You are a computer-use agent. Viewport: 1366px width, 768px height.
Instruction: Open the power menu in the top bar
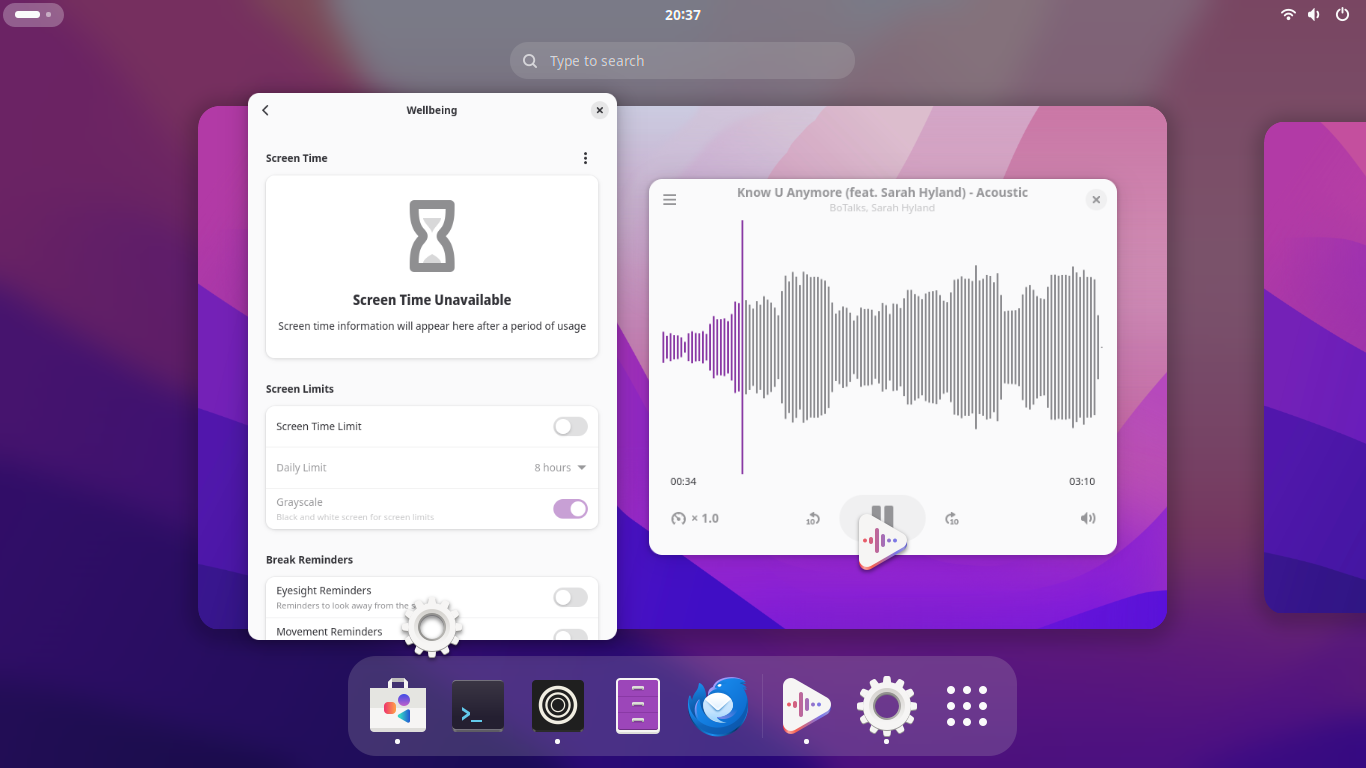[x=1342, y=14]
